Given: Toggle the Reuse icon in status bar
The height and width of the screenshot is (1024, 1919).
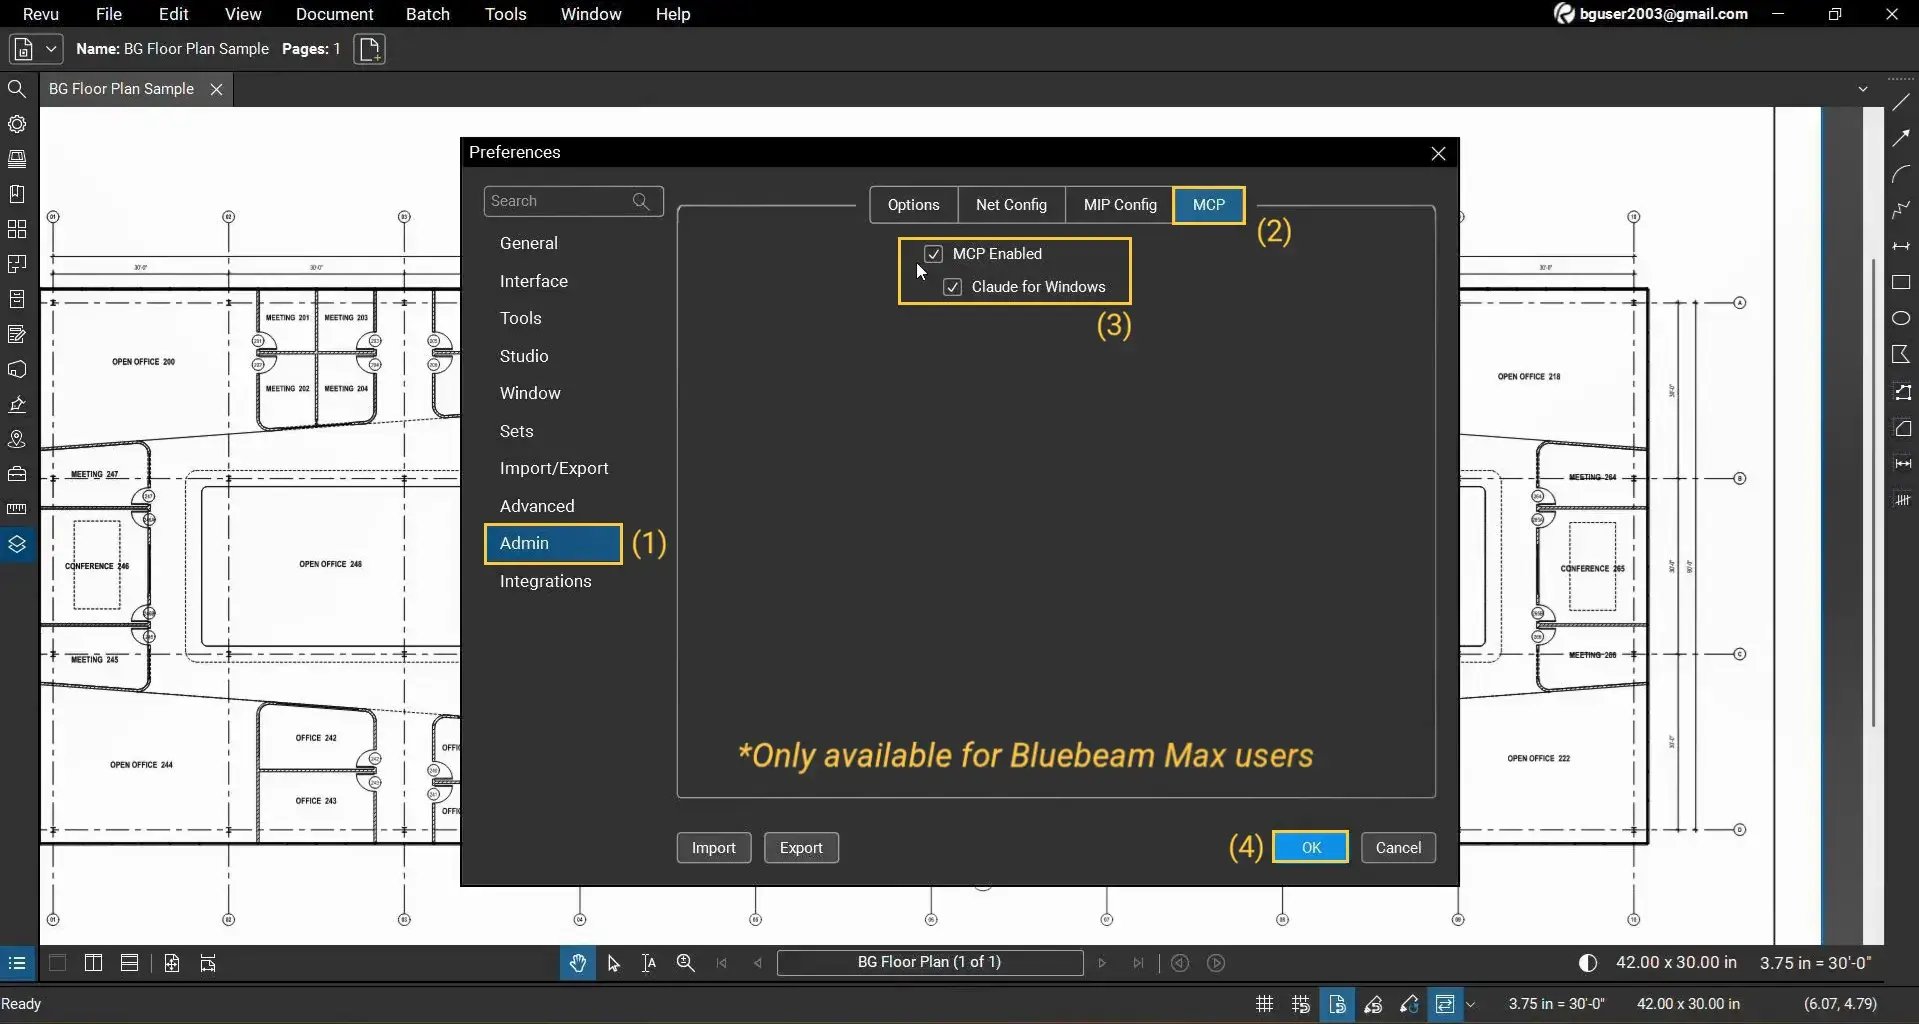Looking at the screenshot, I should click(x=1409, y=1004).
